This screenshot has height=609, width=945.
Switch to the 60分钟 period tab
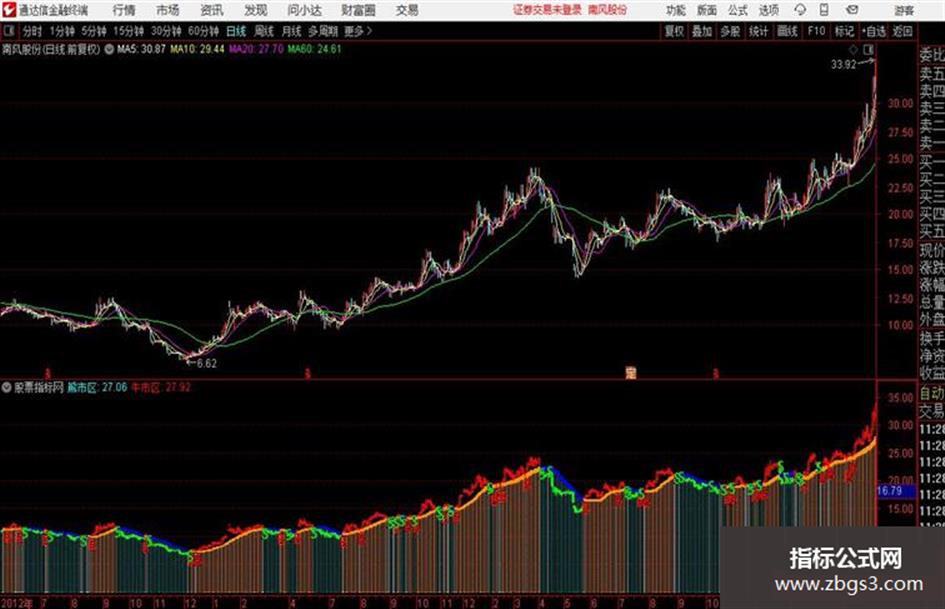tap(203, 31)
